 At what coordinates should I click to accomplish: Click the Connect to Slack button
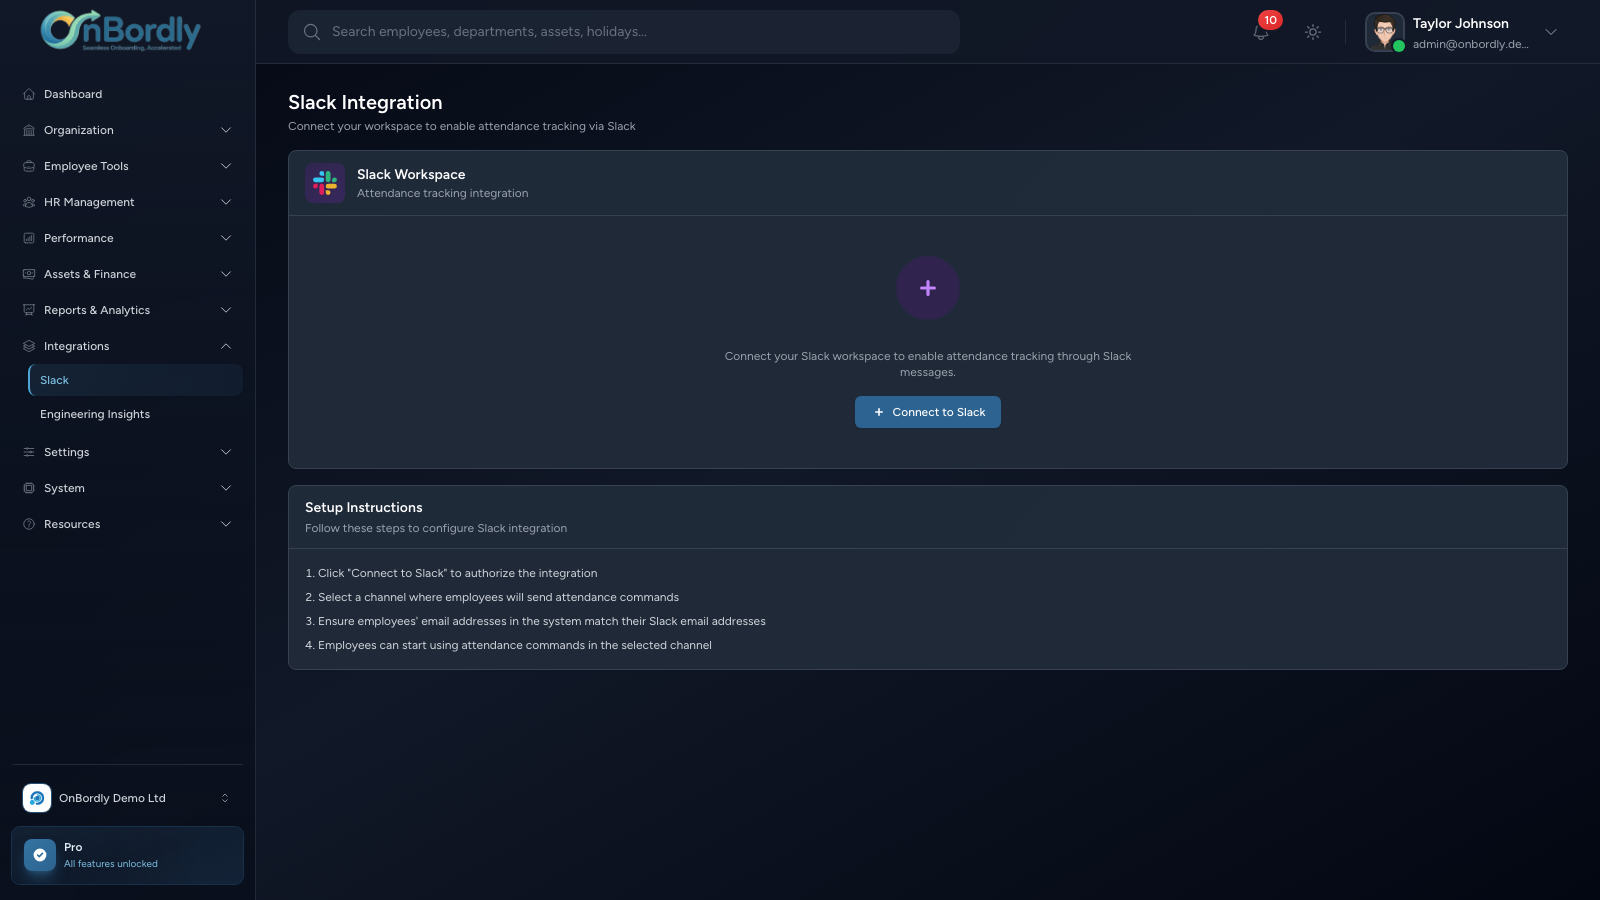(x=928, y=412)
